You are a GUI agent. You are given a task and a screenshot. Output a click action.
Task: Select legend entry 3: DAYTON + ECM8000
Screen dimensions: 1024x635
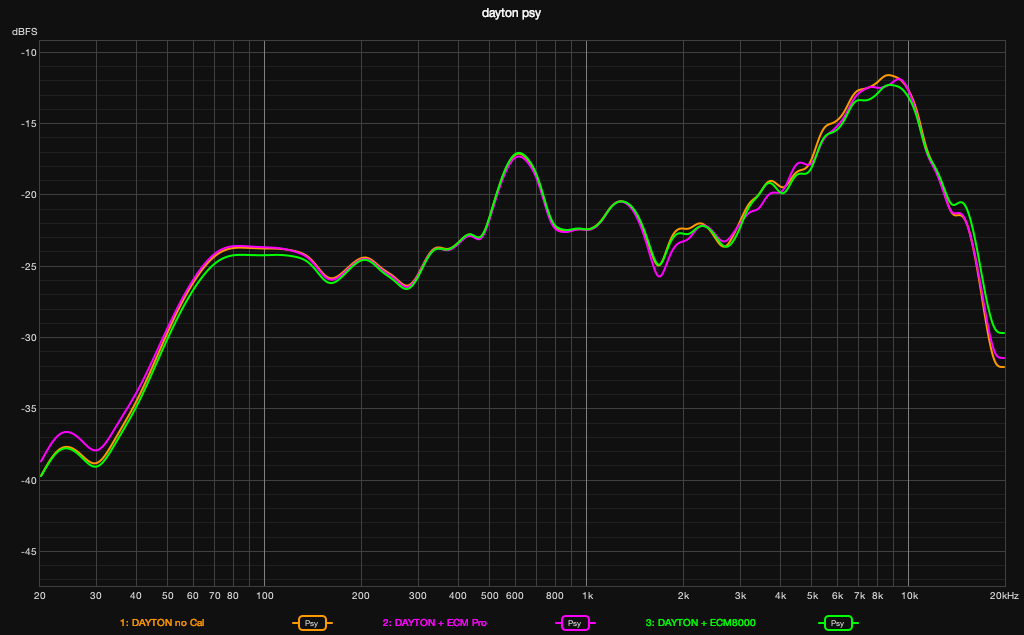click(701, 623)
